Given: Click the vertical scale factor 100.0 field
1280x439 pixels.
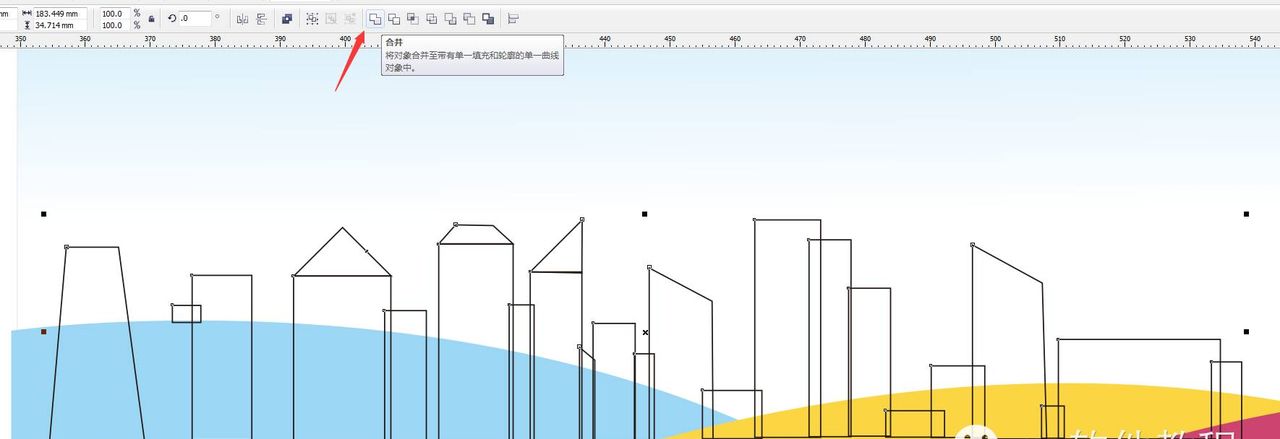Looking at the screenshot, I should coord(113,24).
